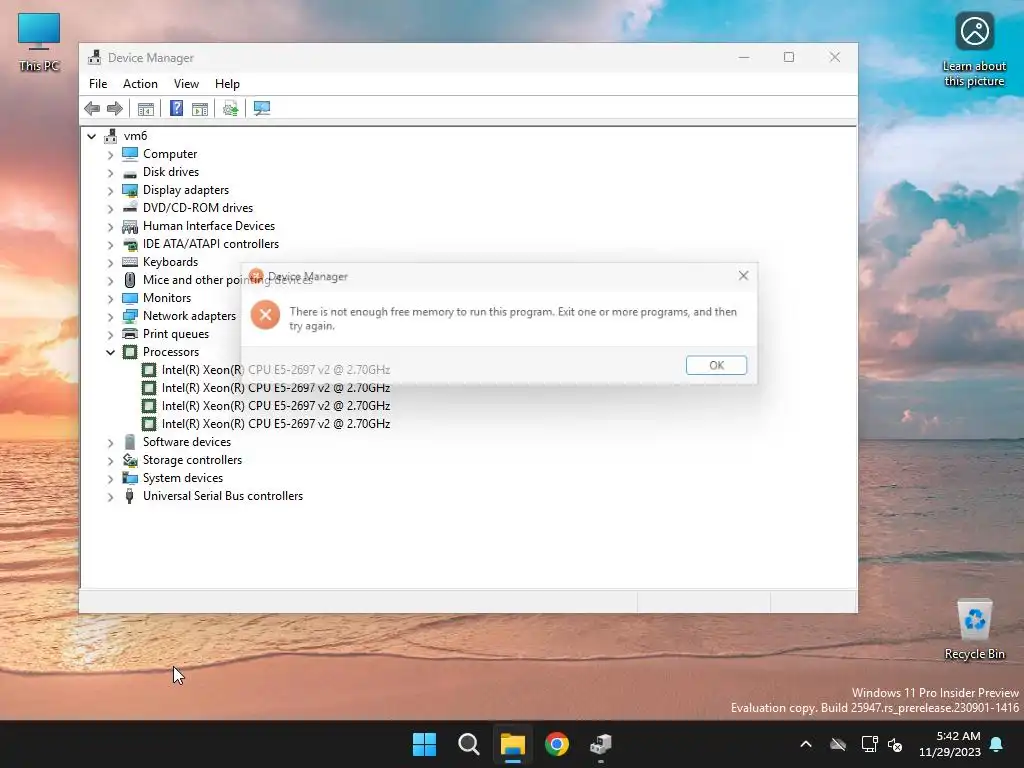The width and height of the screenshot is (1024, 768).
Task: Open the Action menu
Action: (140, 84)
